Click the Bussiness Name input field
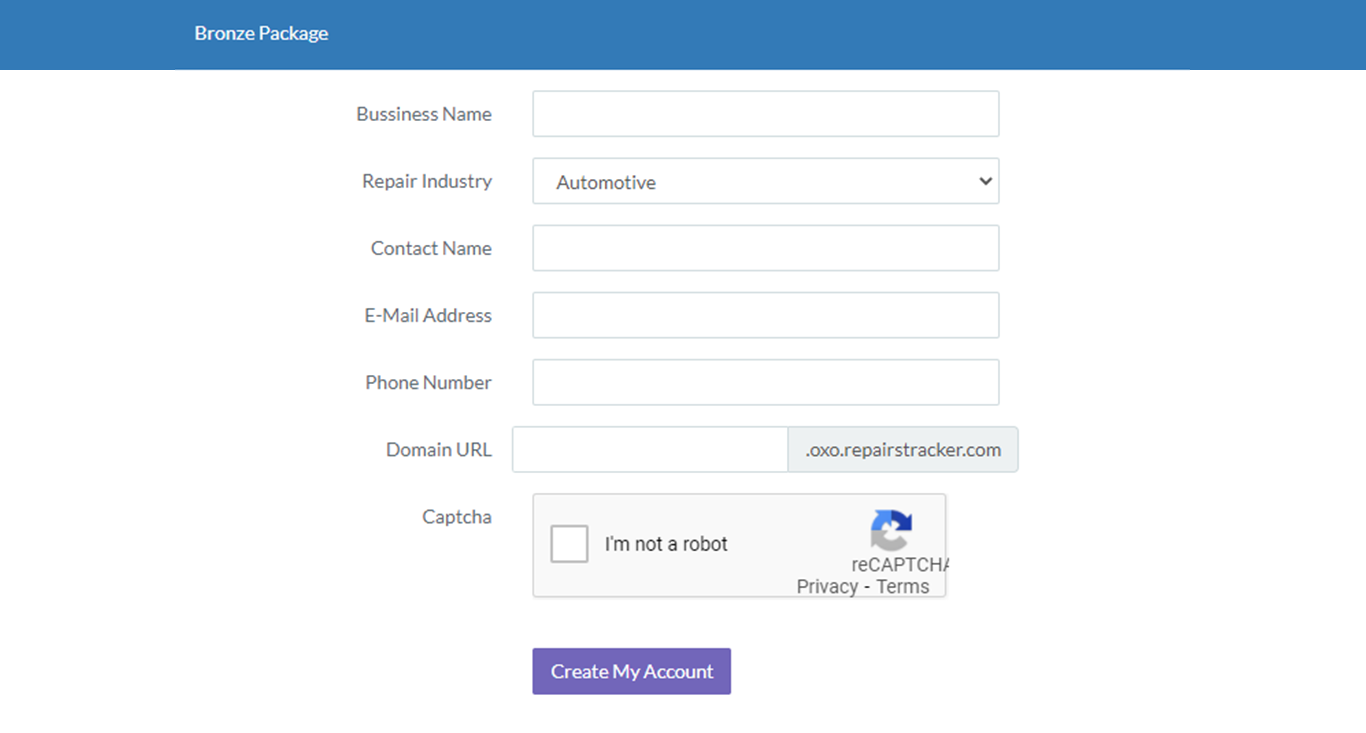The height and width of the screenshot is (733, 1366). 765,114
